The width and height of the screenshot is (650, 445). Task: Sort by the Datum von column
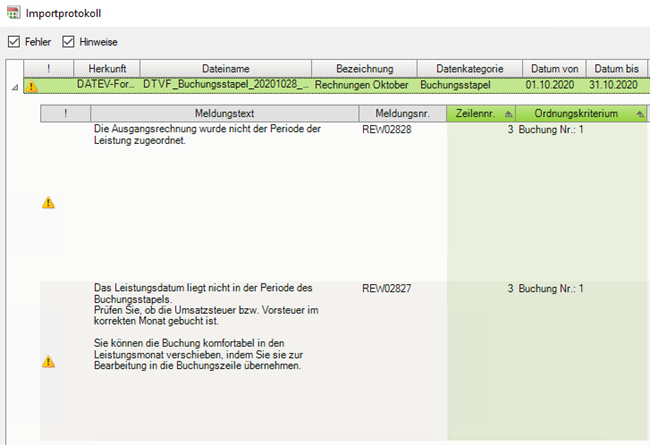point(552,68)
